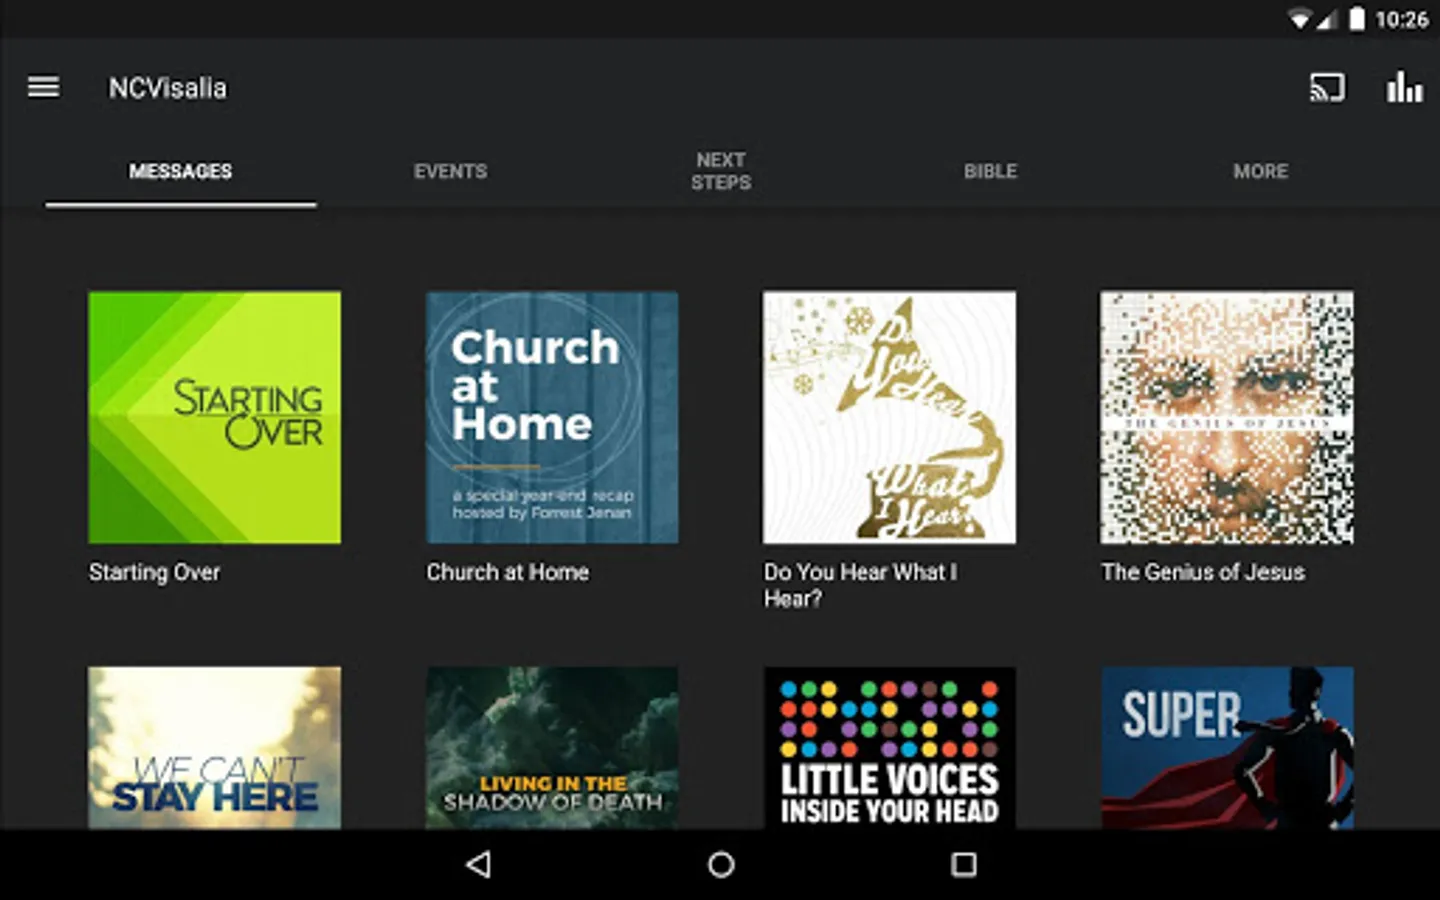Open the Church at Home artwork
This screenshot has height=900, width=1440.
coord(552,418)
